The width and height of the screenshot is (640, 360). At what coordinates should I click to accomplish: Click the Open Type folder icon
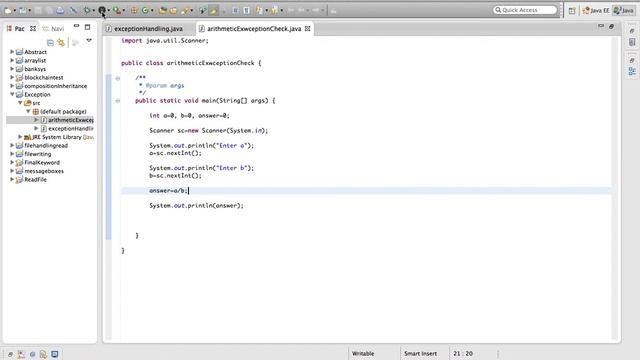point(162,10)
